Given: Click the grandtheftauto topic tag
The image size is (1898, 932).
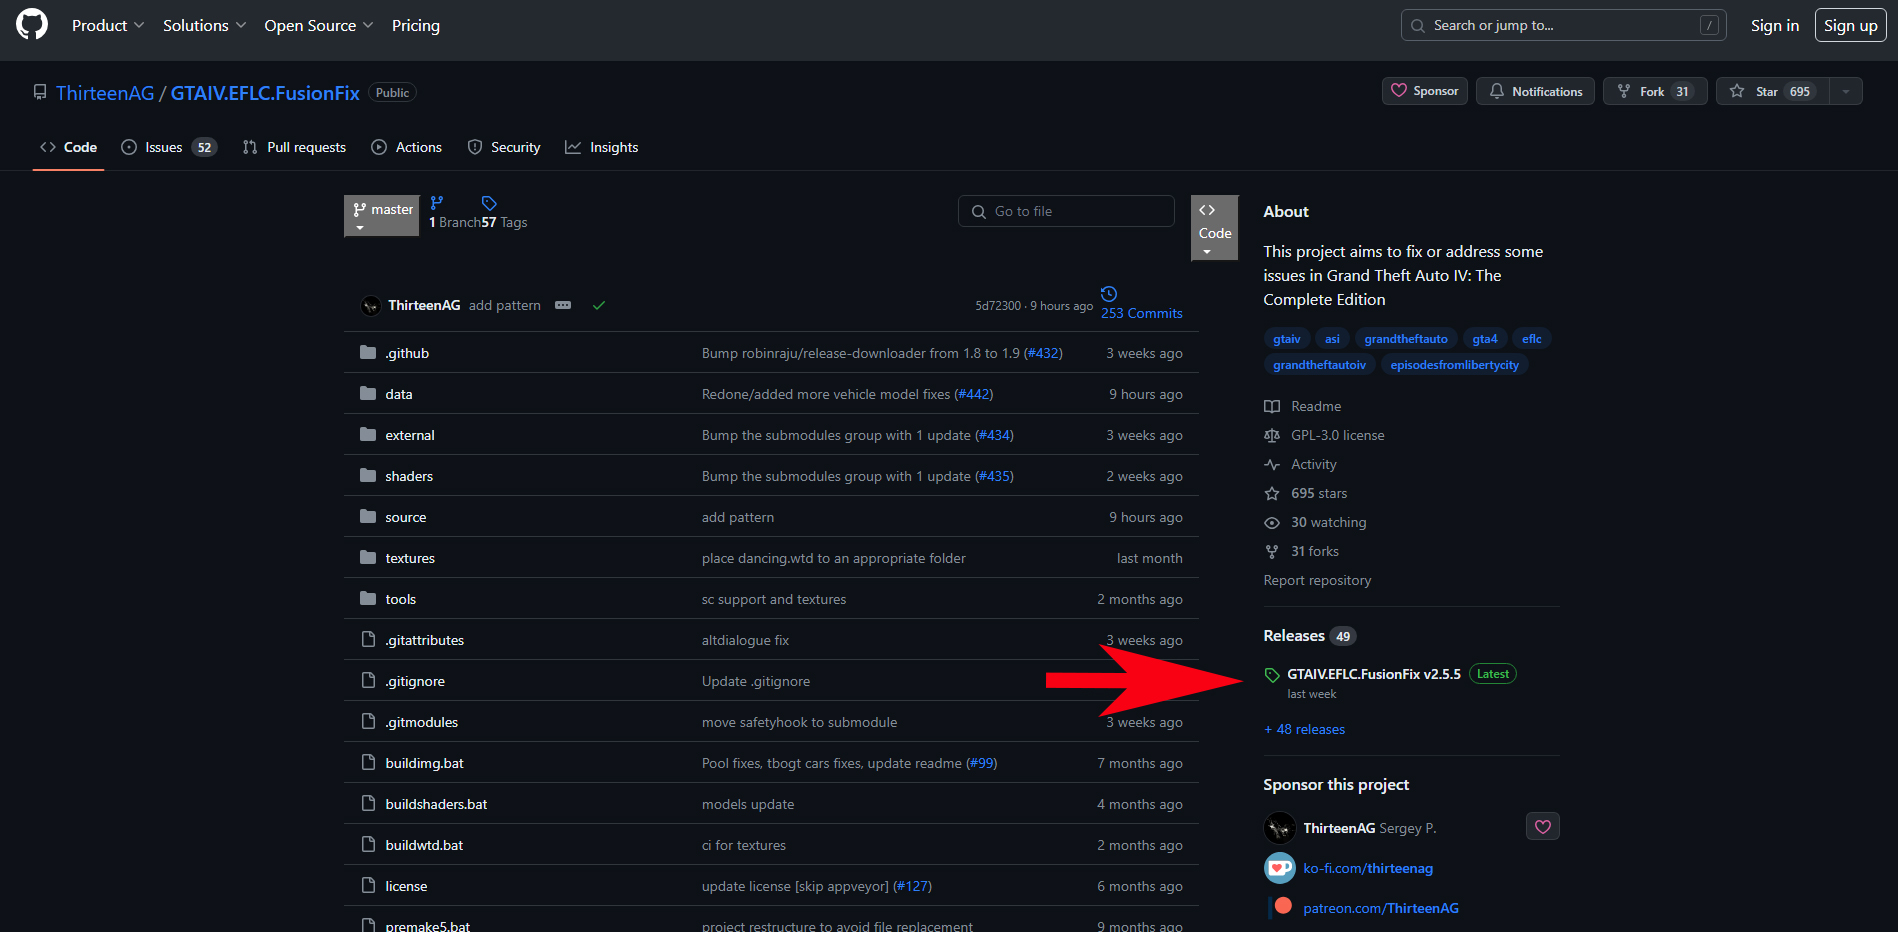Looking at the screenshot, I should coord(1406,339).
